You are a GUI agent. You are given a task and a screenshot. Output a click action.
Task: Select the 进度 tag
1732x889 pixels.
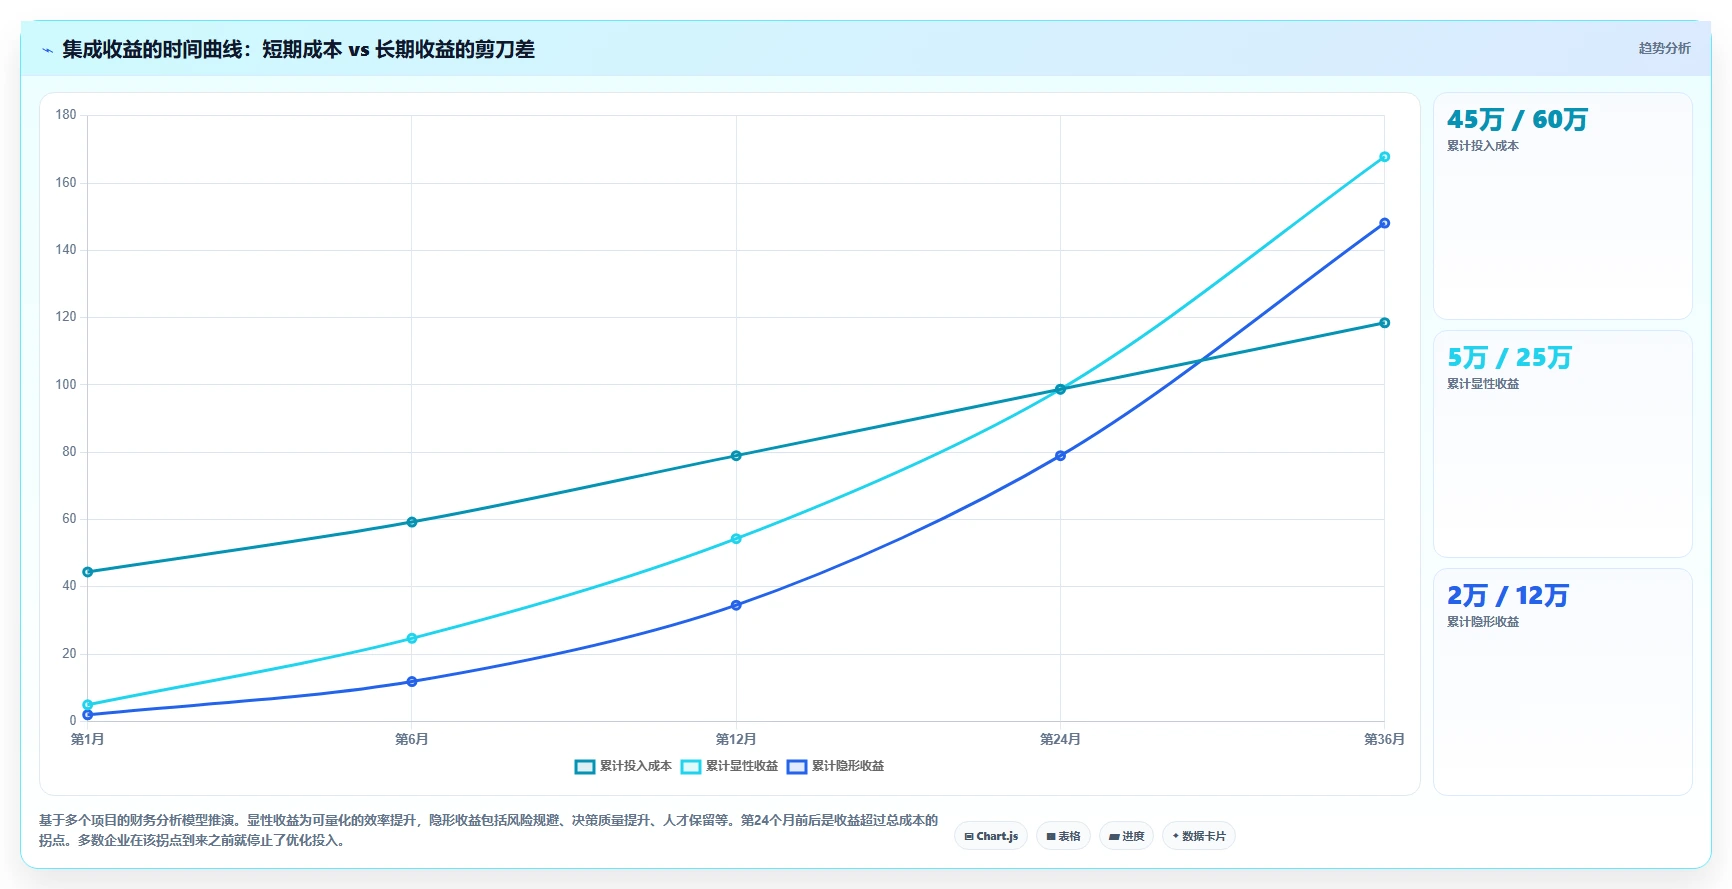(x=1126, y=836)
